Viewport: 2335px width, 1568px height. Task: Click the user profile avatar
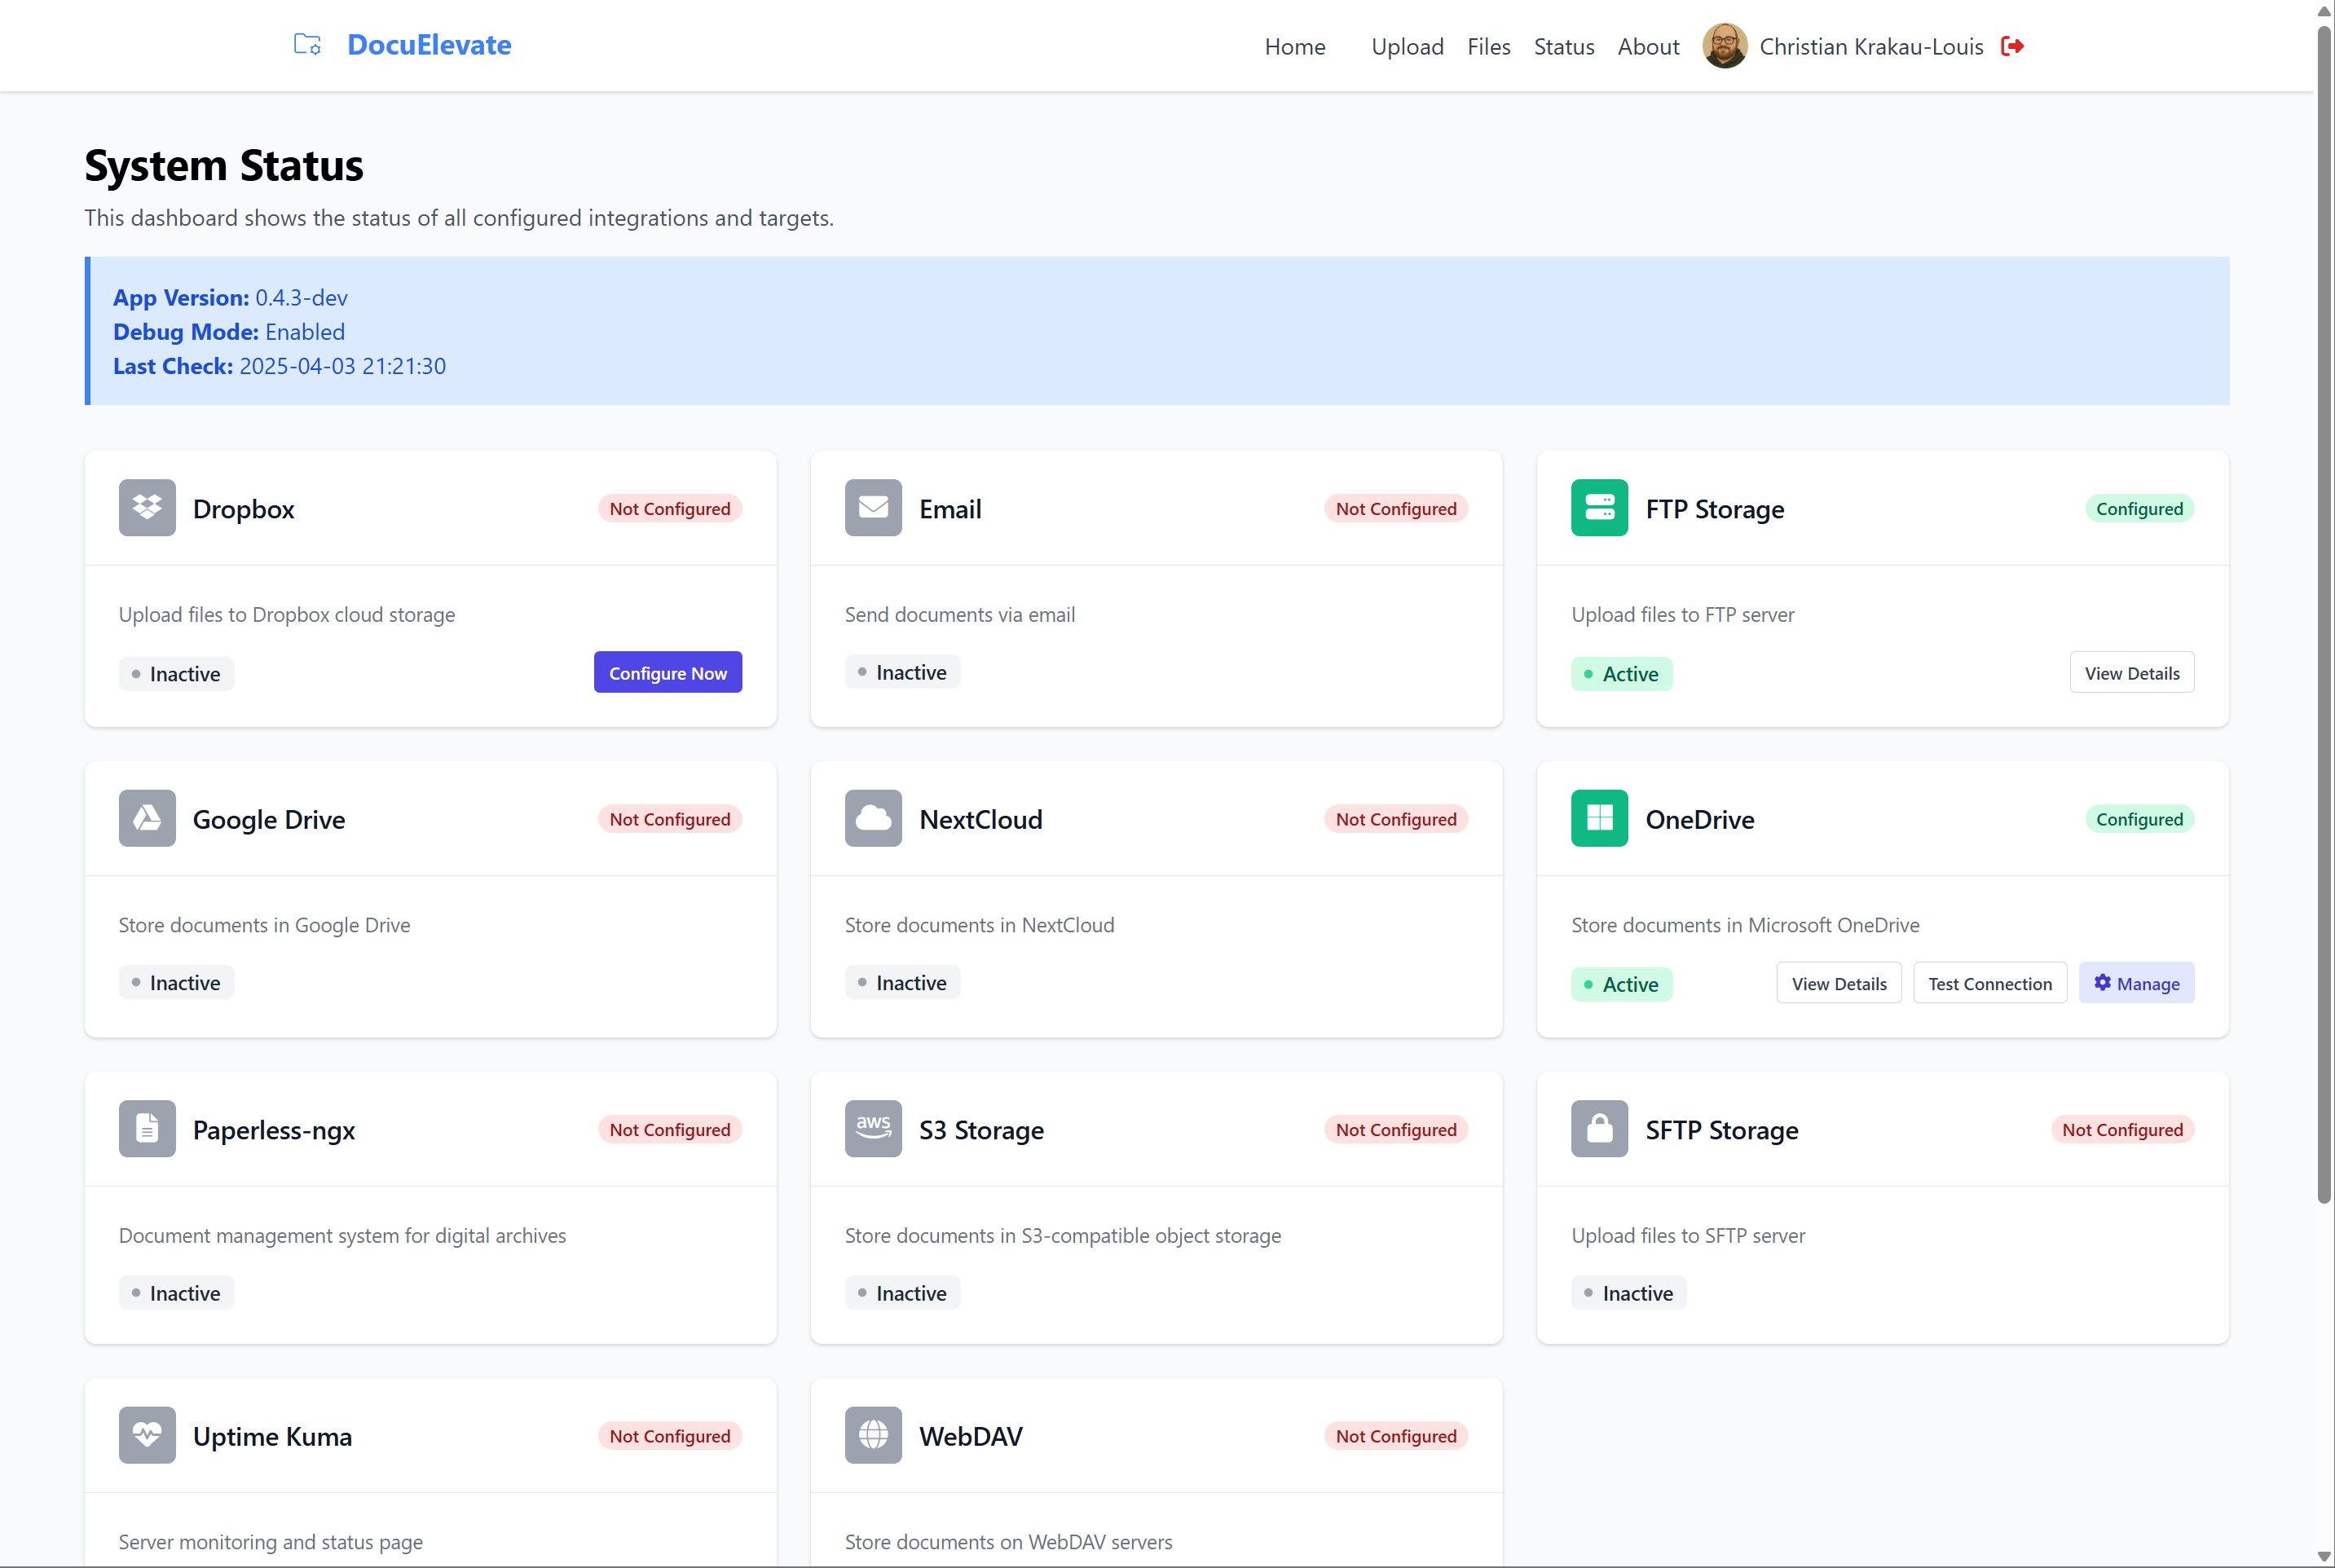click(1725, 46)
